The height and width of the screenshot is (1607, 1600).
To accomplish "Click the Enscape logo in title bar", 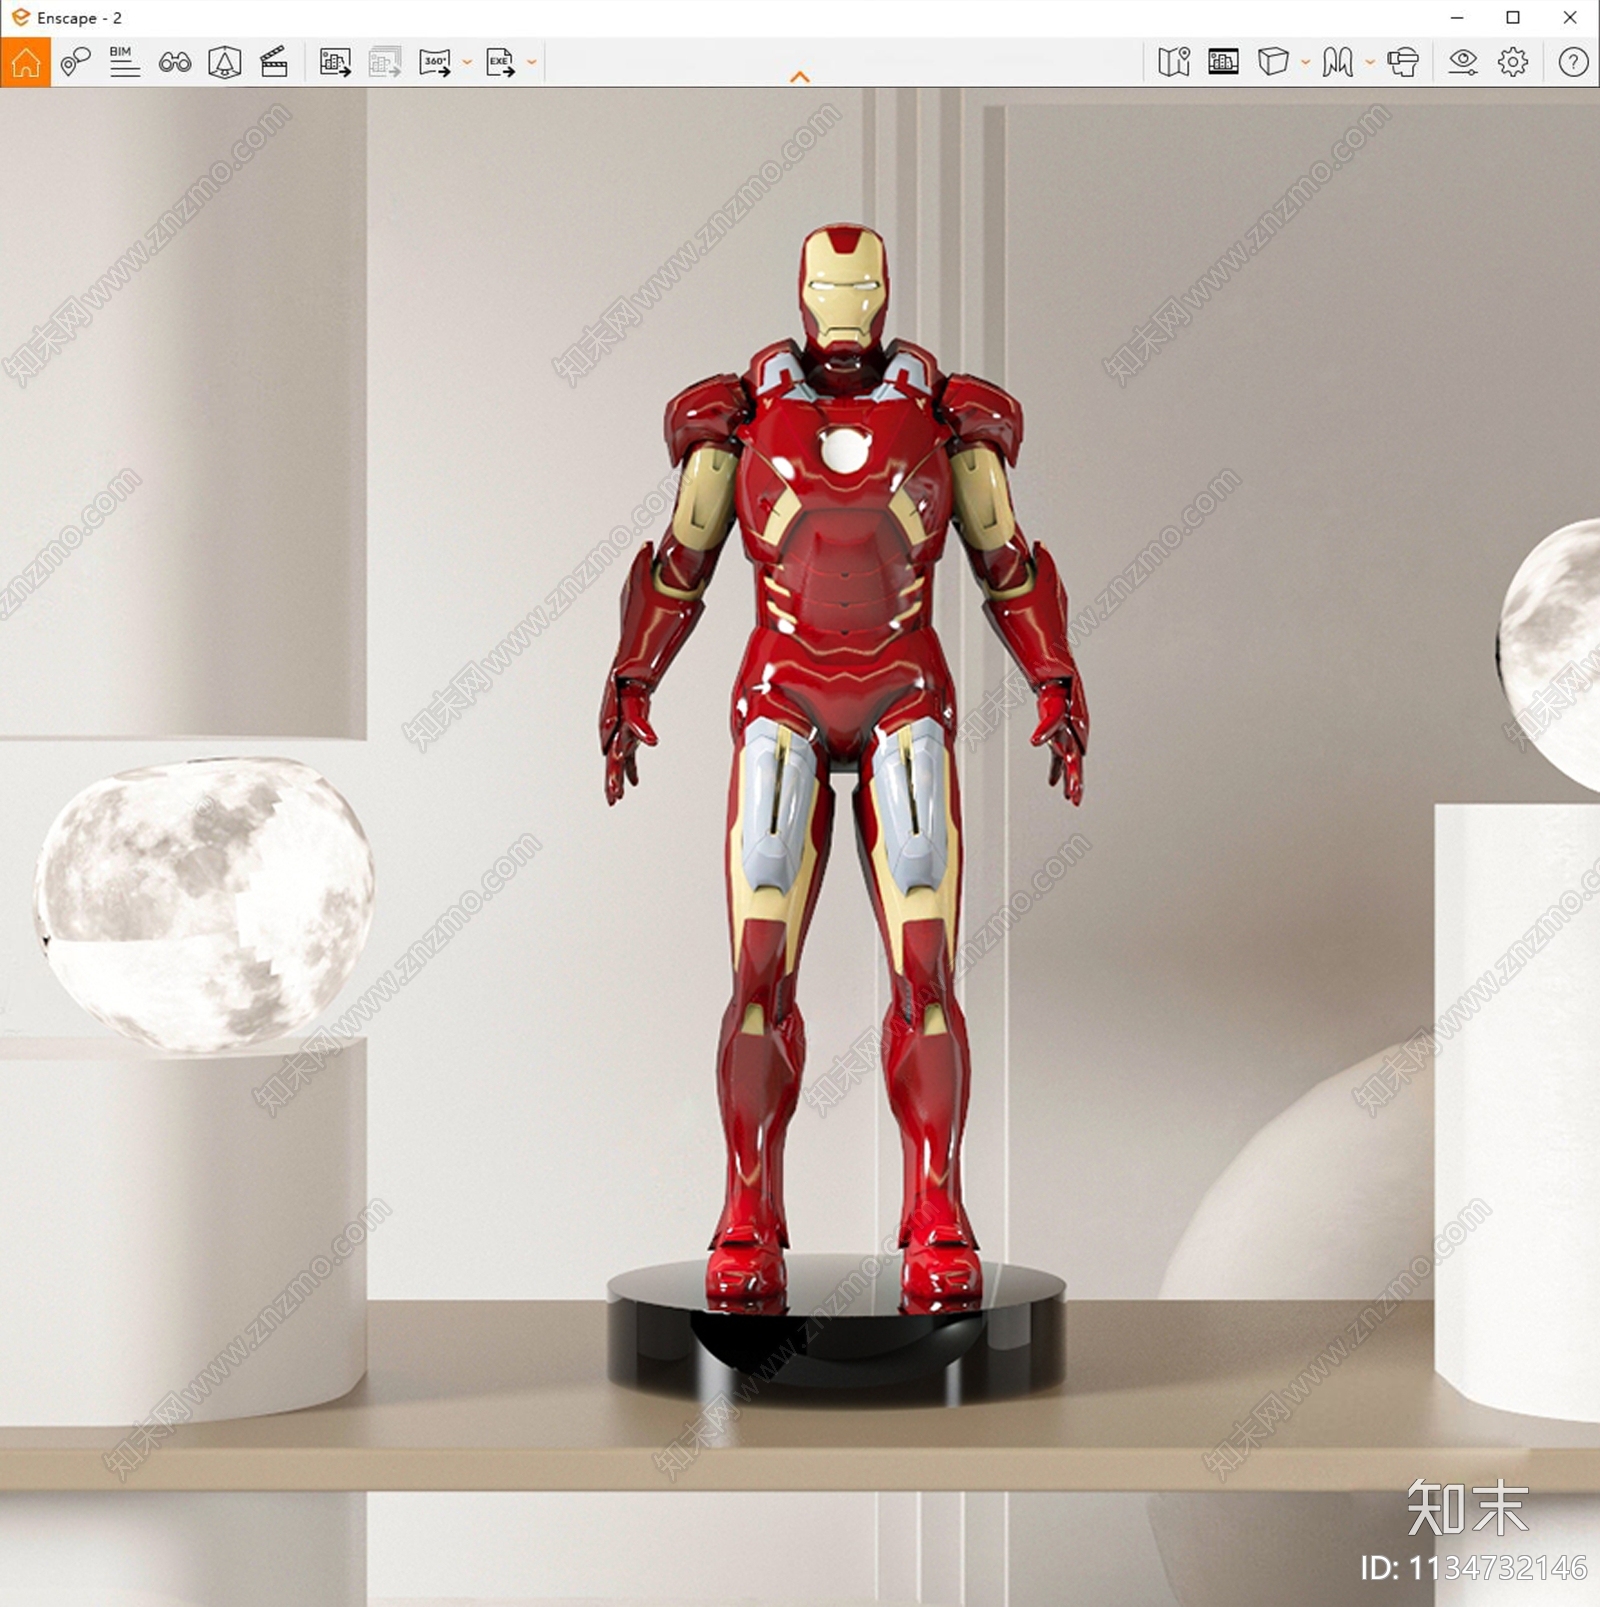I will tap(20, 17).
